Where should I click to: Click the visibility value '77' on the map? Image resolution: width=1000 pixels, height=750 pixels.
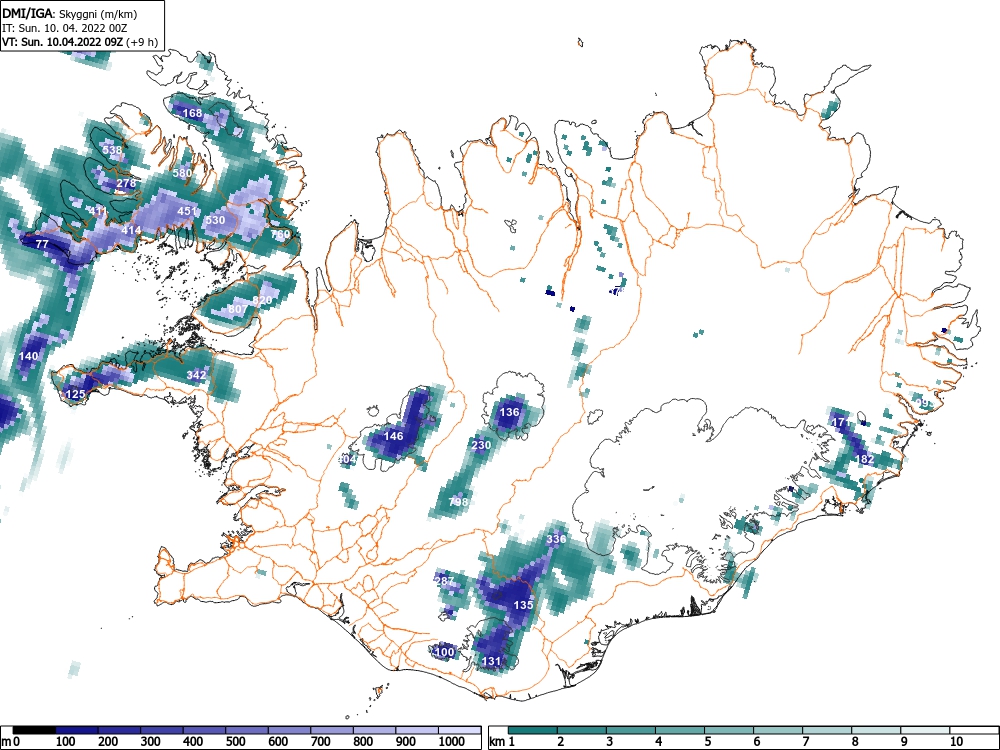42,244
